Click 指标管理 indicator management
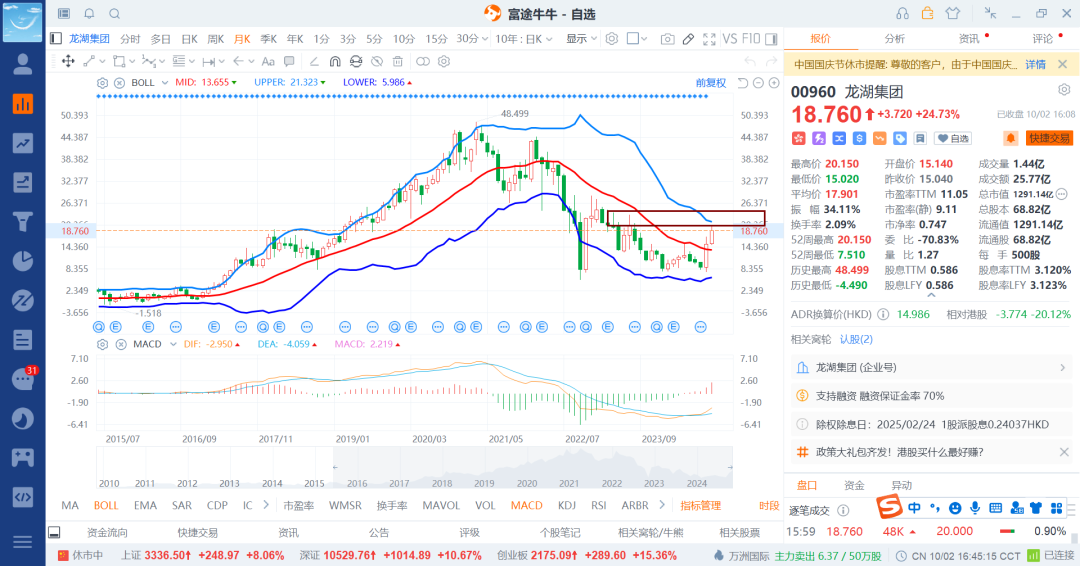 (700, 505)
